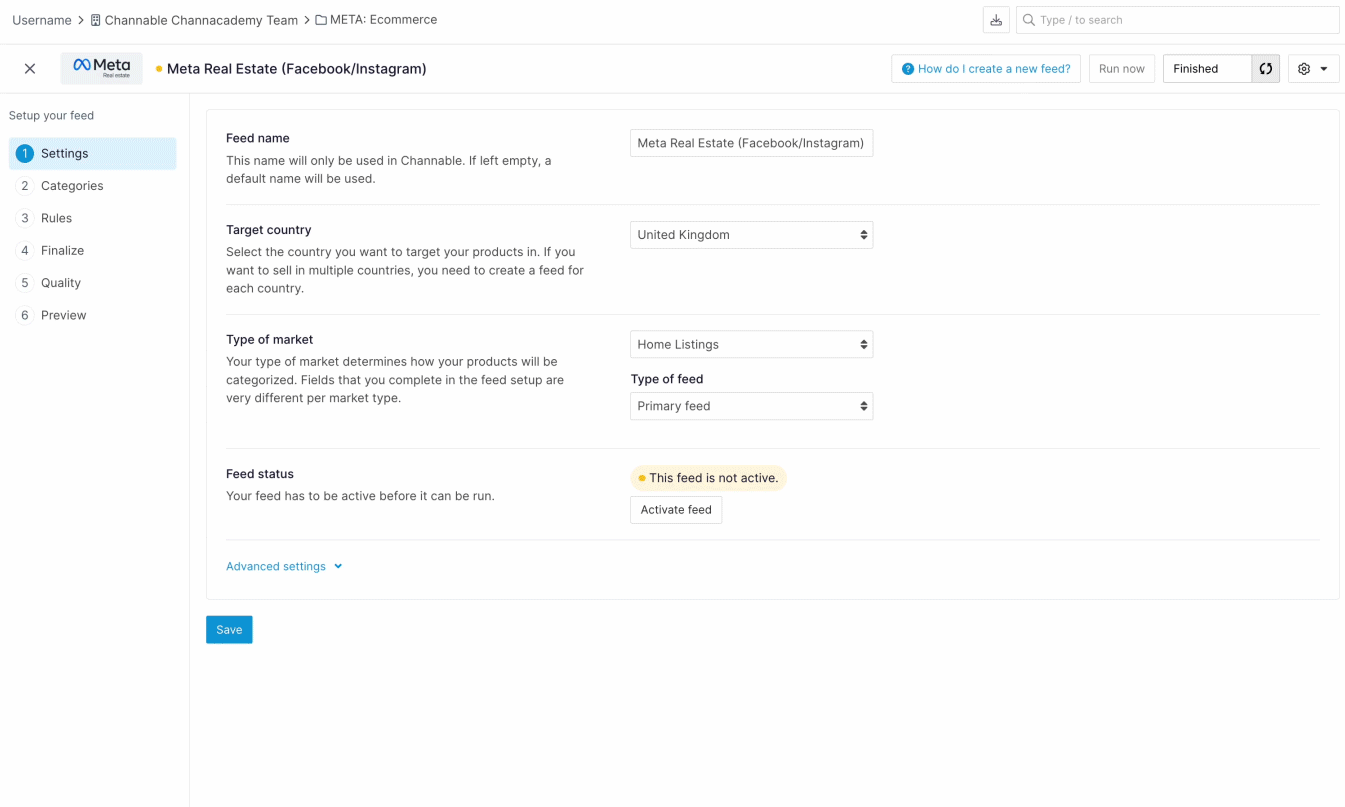The width and height of the screenshot is (1345, 807).
Task: Open the Type of market dropdown
Action: [751, 345]
